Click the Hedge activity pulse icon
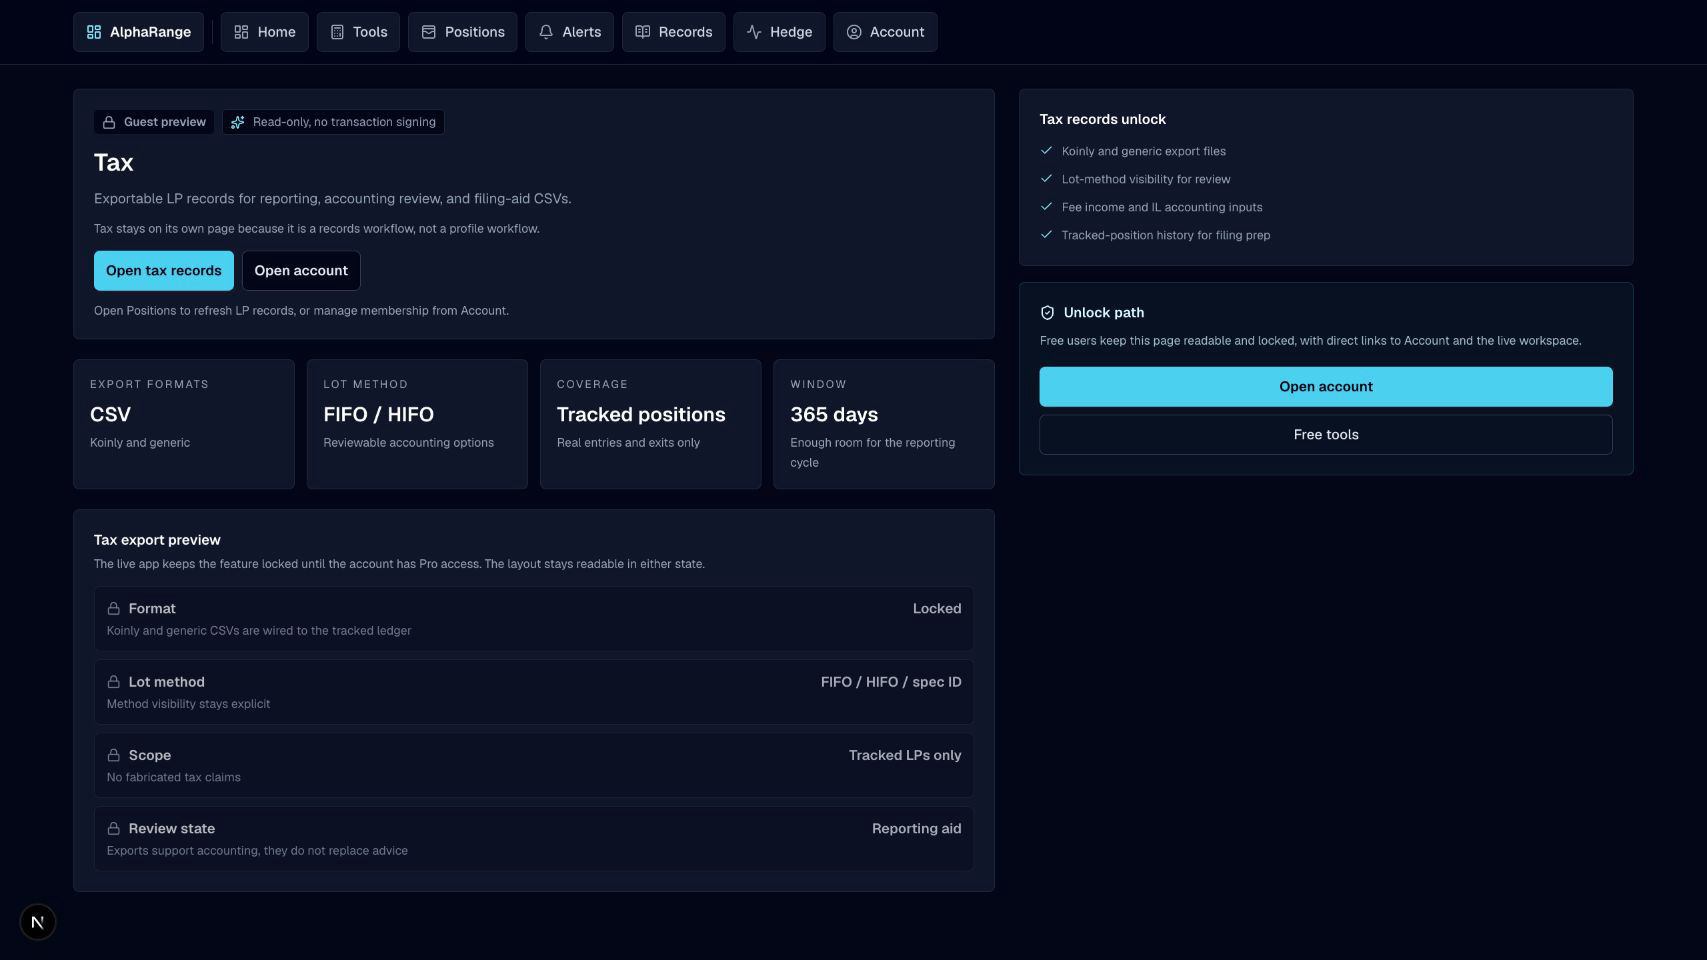1707x960 pixels. [x=754, y=32]
